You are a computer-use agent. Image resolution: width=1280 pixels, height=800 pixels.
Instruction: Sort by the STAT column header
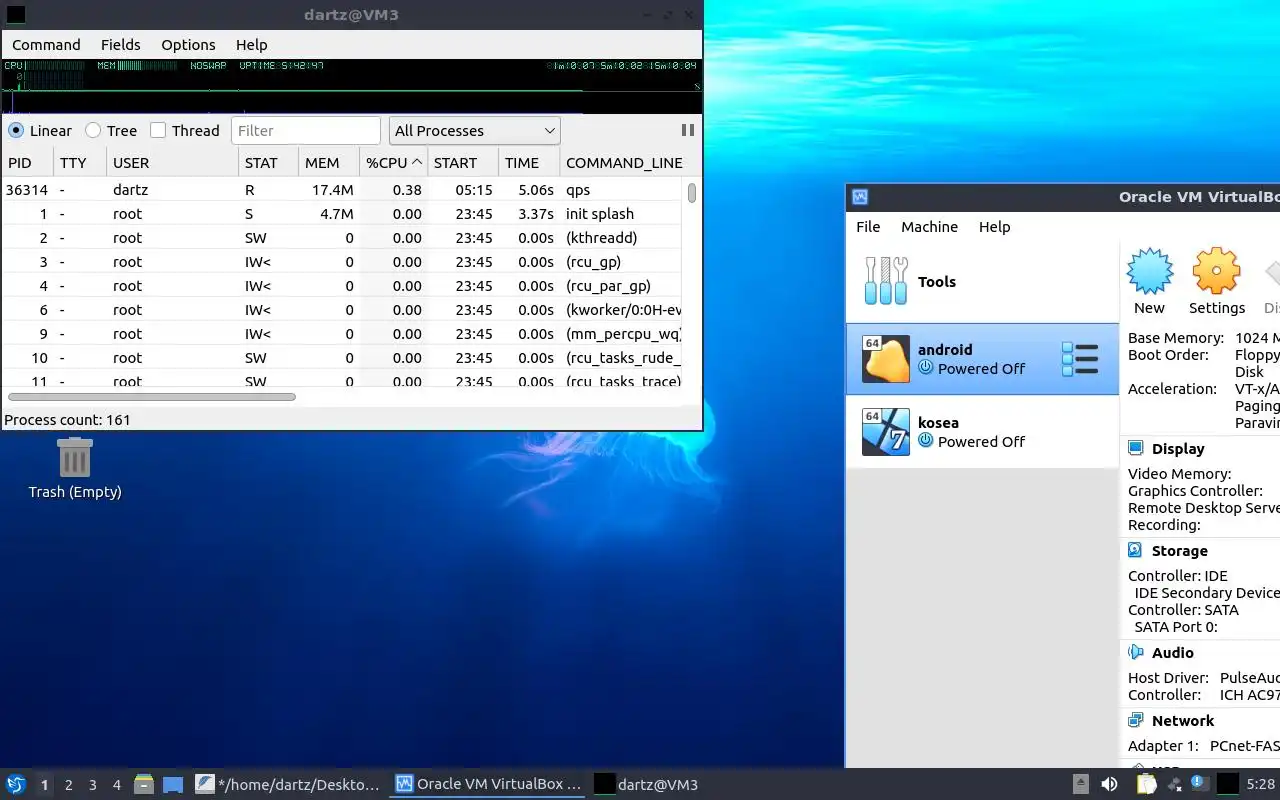(x=268, y=162)
